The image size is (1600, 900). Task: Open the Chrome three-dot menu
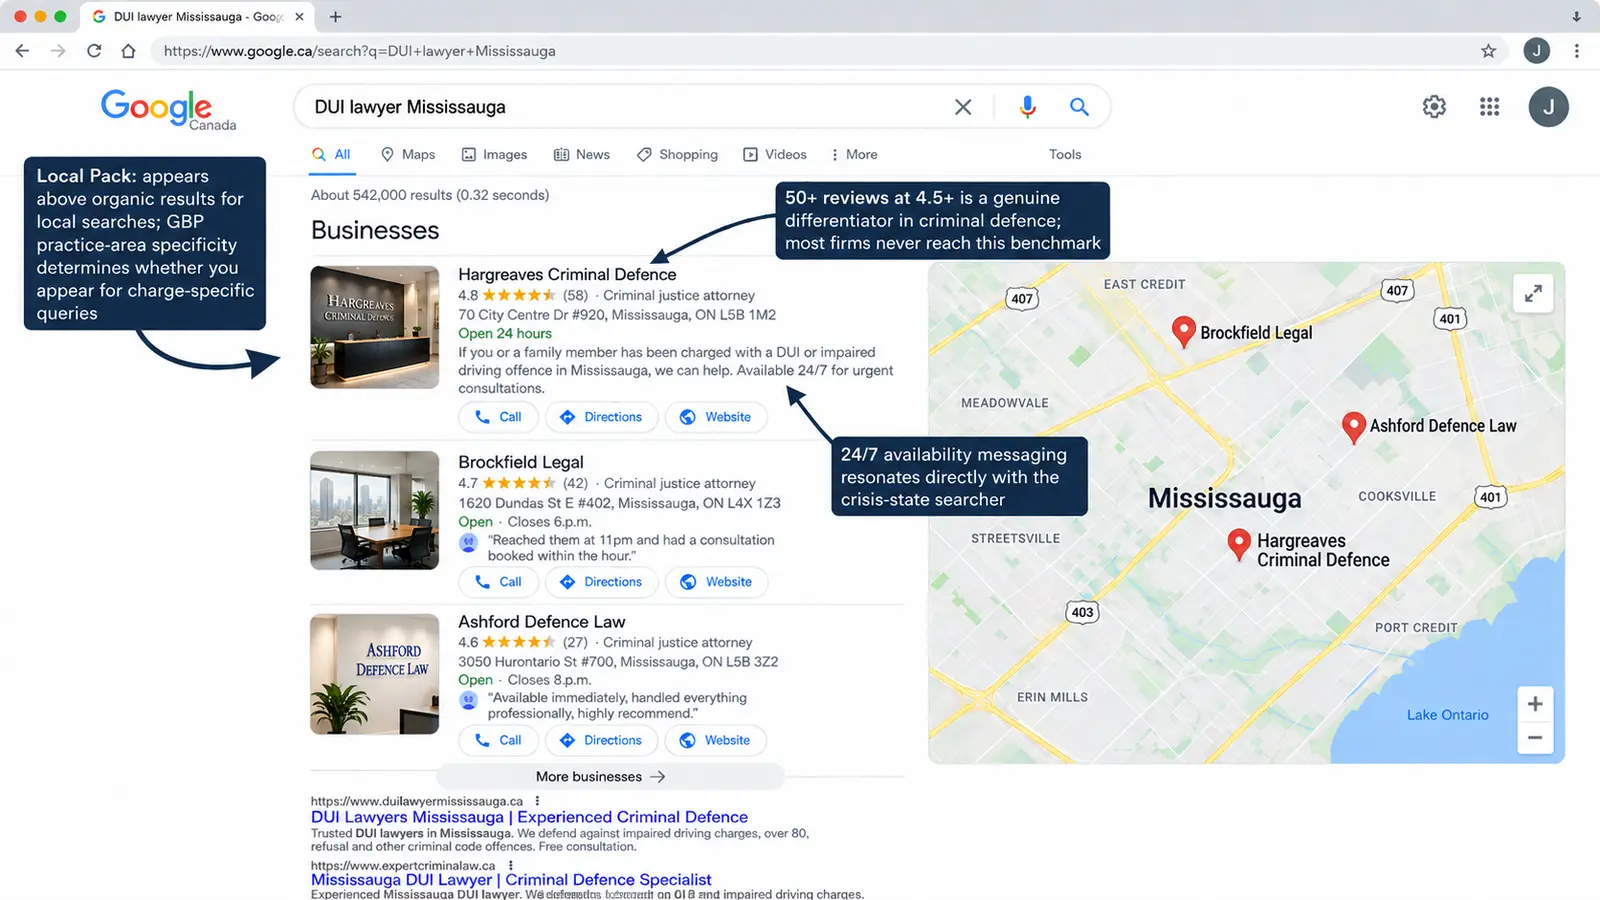coord(1576,51)
